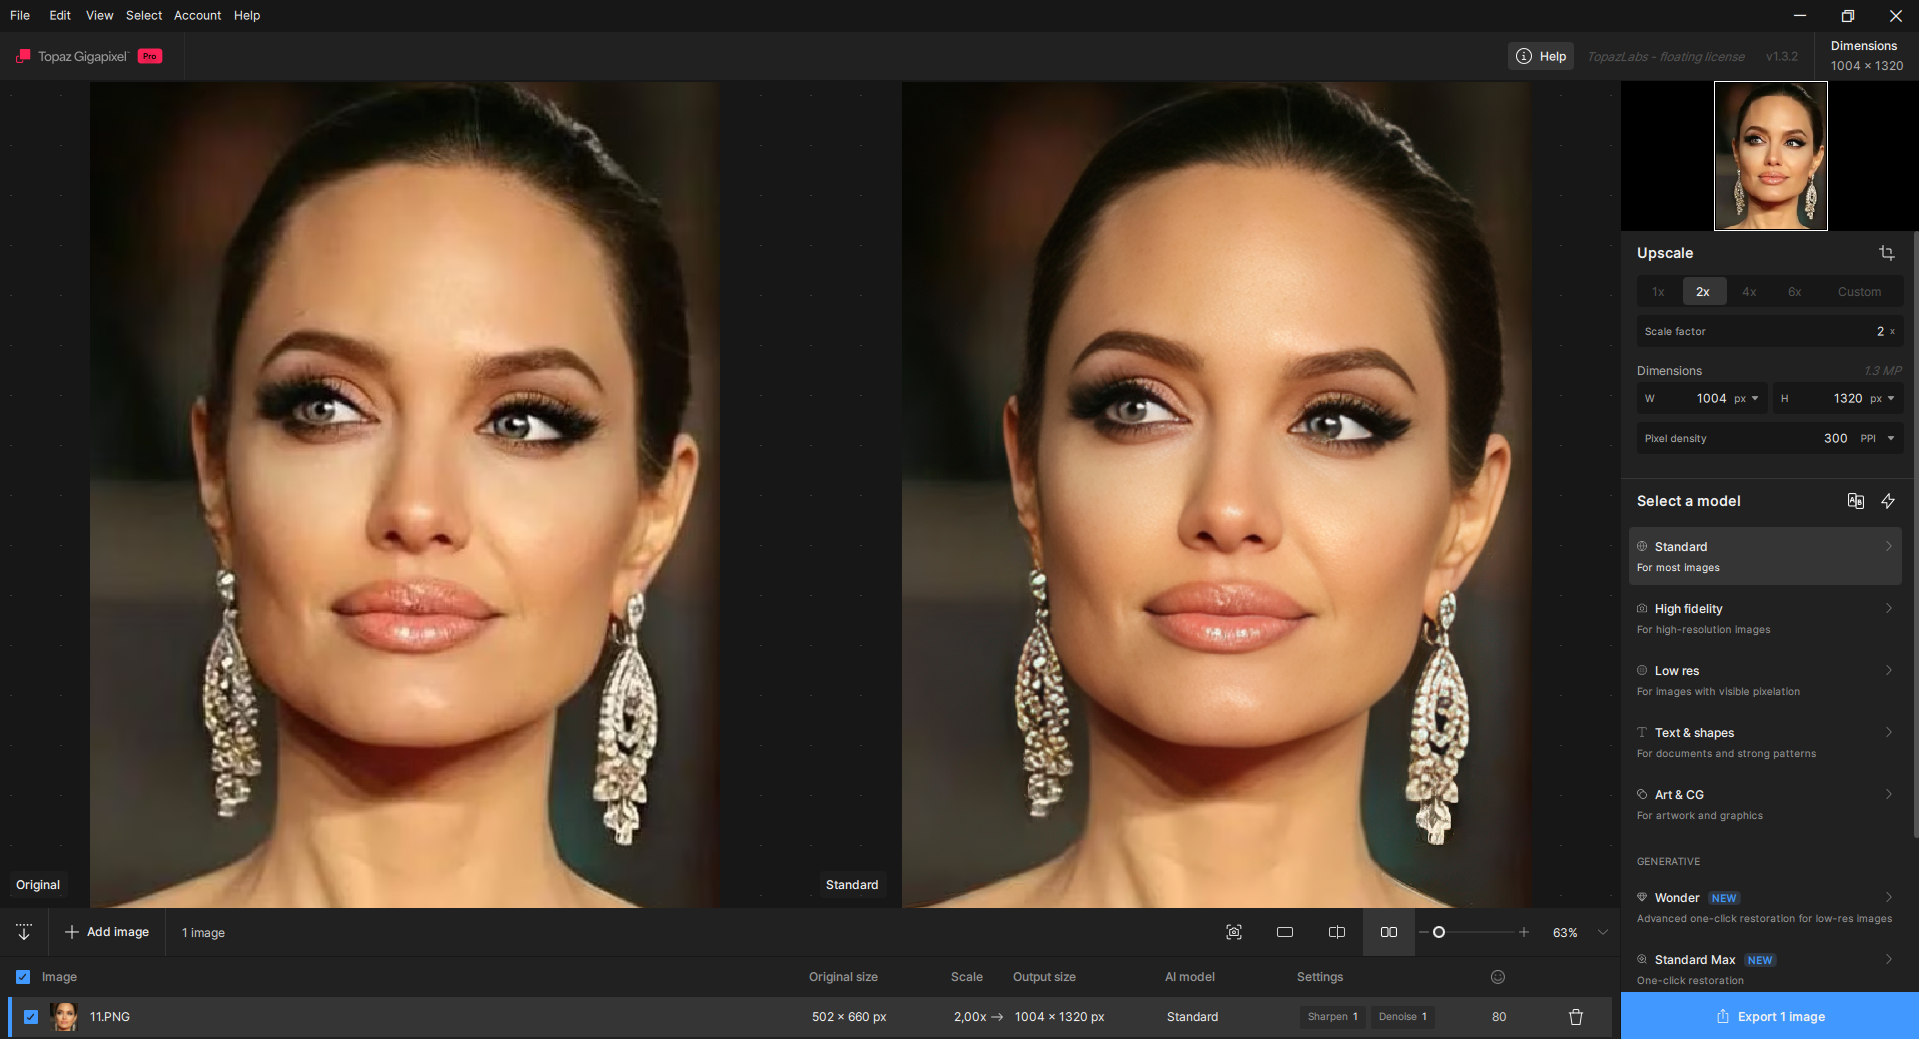This screenshot has width=1919, height=1039.
Task: Toggle the Image select-all checkbox
Action: 23,977
